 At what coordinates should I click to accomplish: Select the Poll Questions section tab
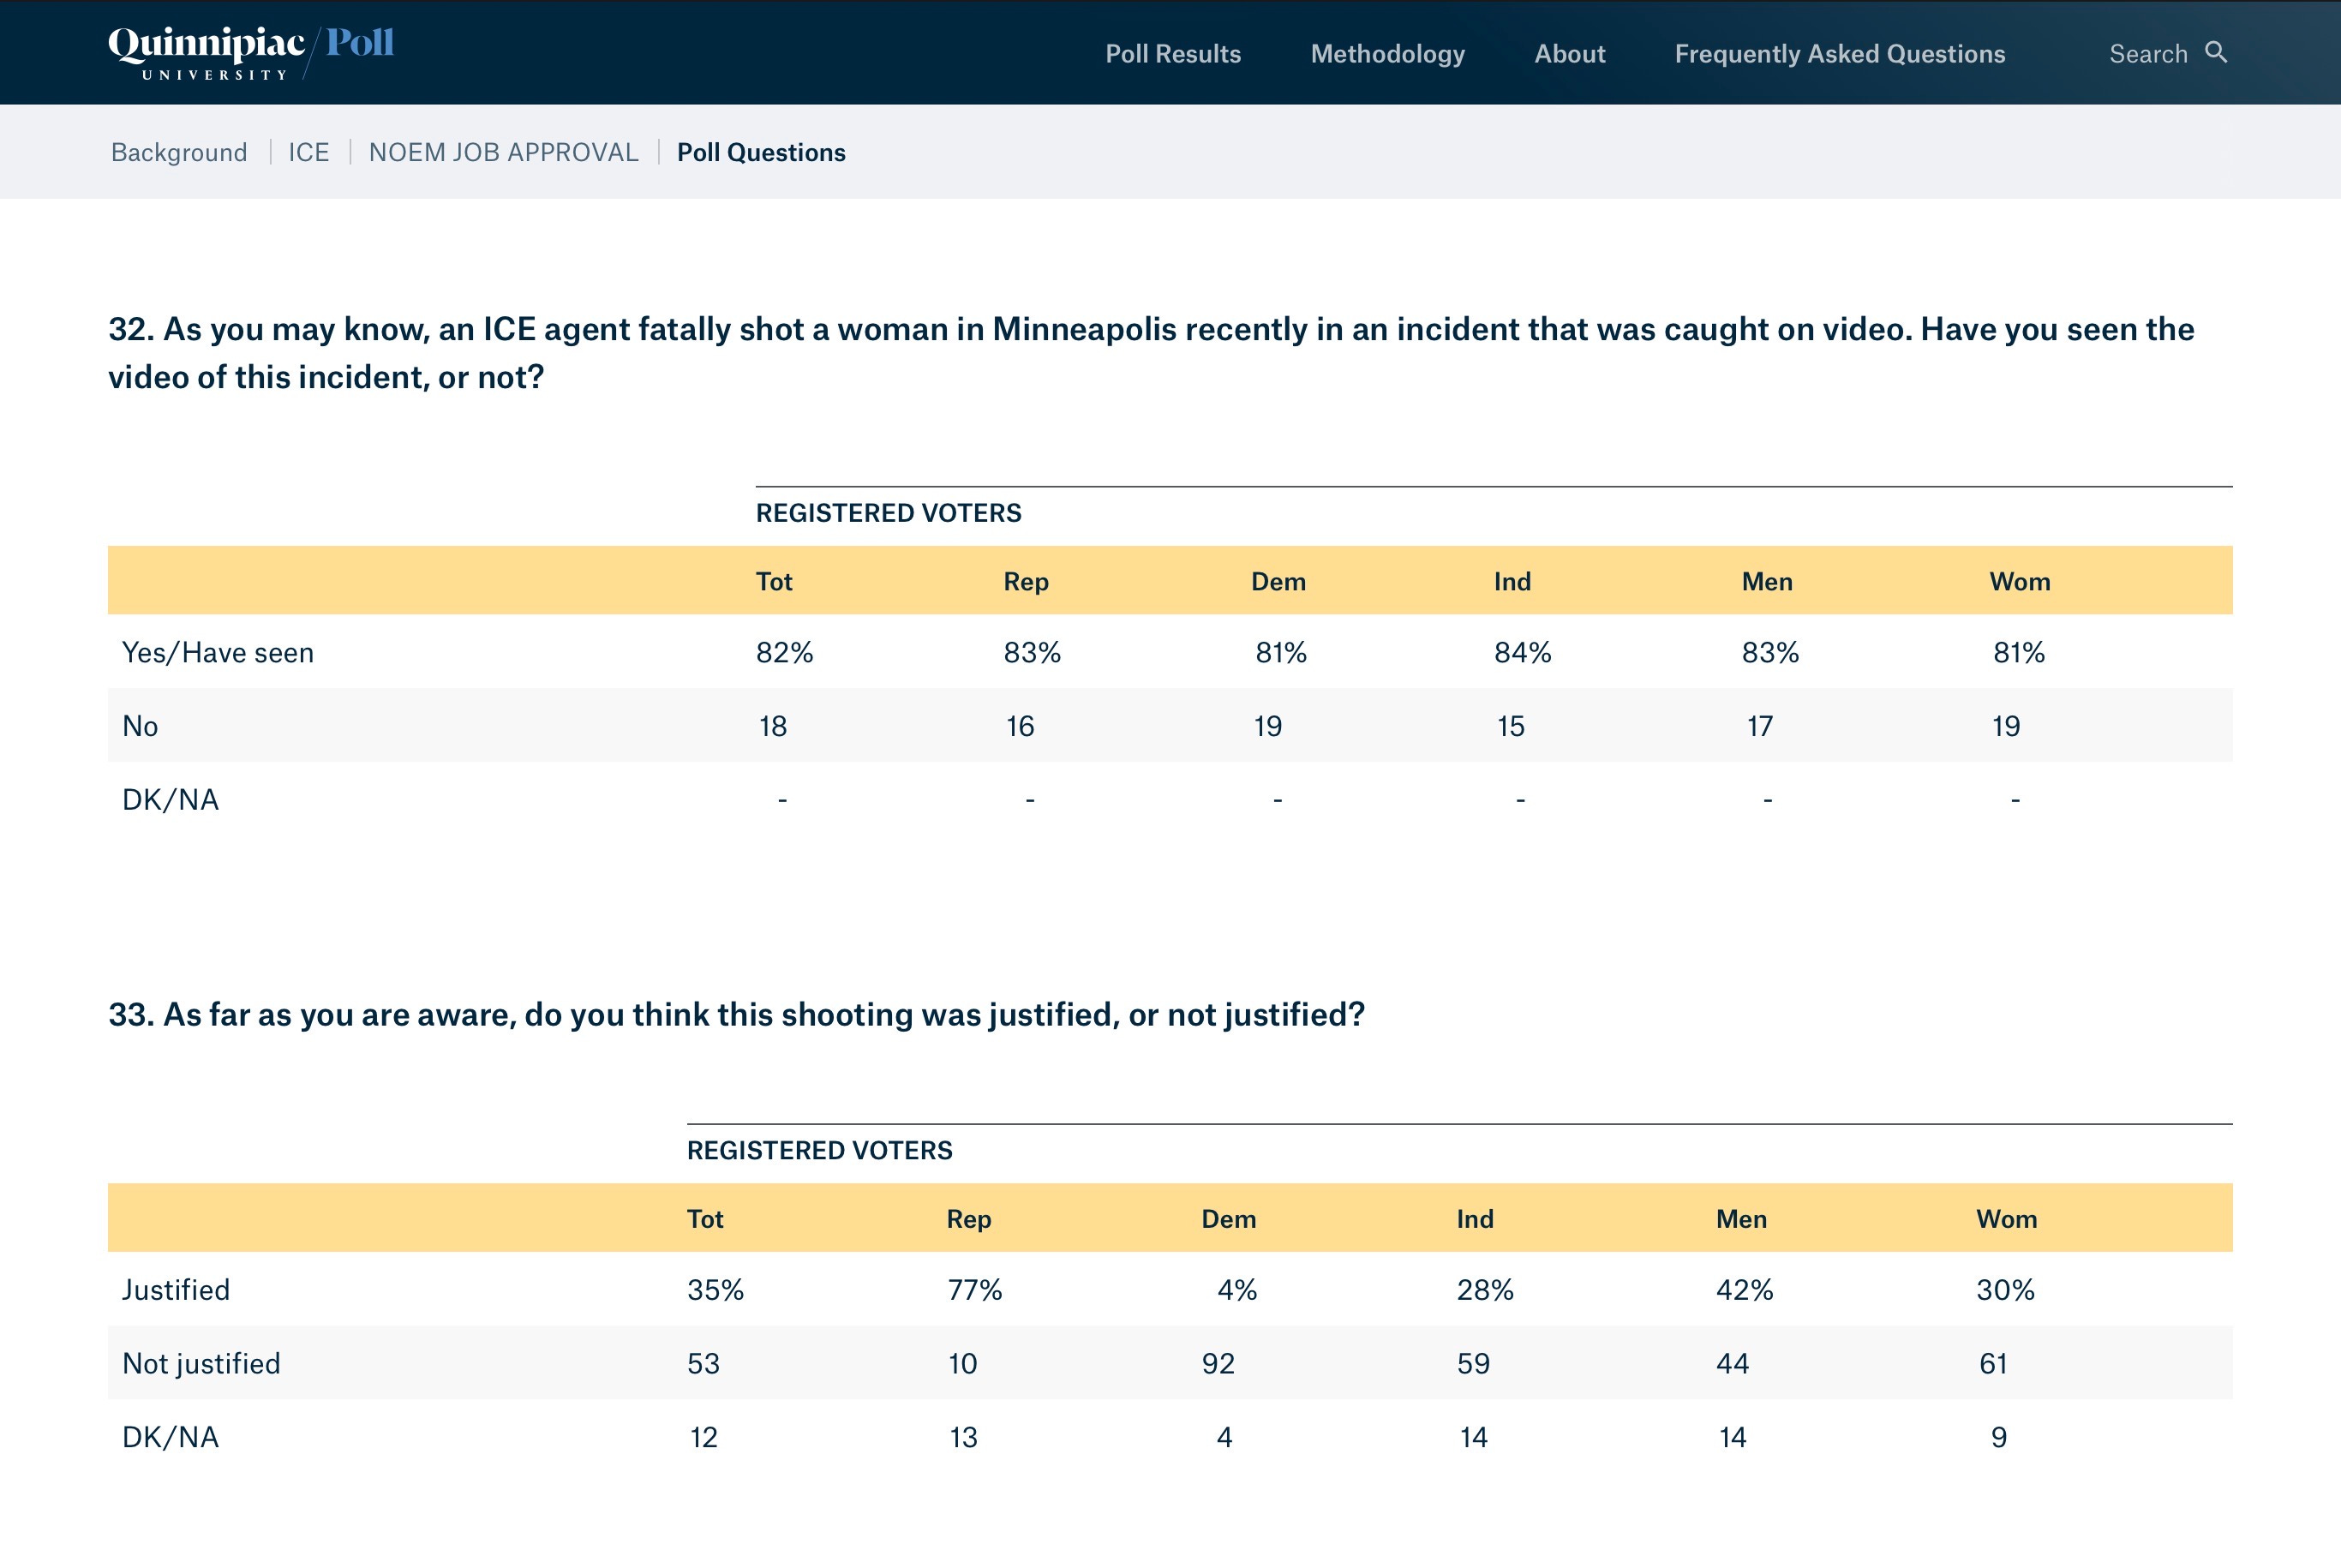pos(761,152)
